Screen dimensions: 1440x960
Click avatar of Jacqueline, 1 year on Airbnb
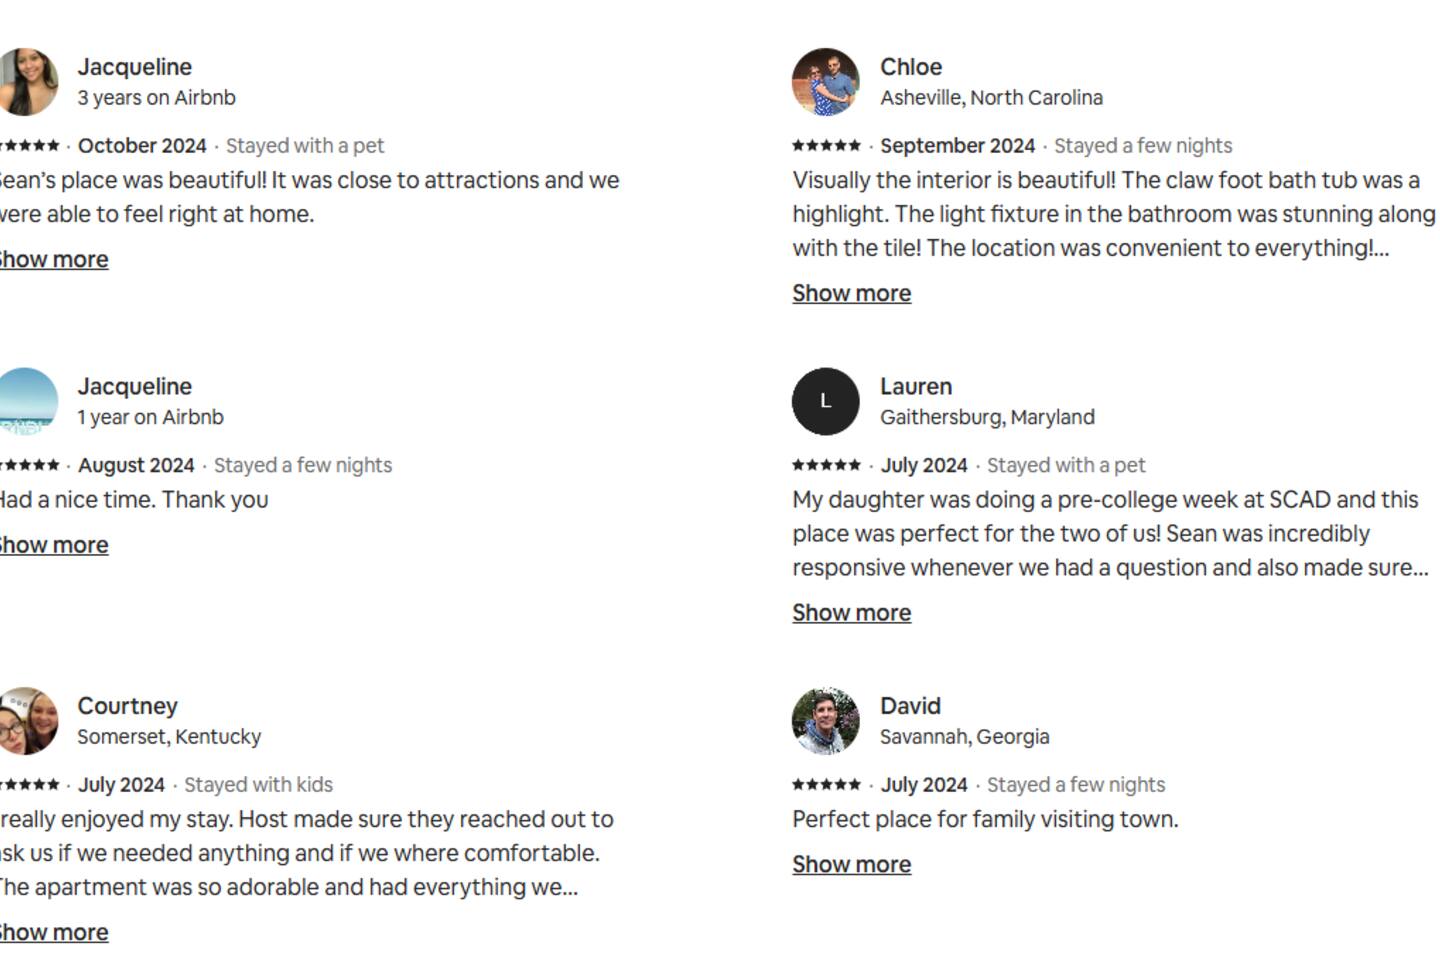tap(27, 401)
